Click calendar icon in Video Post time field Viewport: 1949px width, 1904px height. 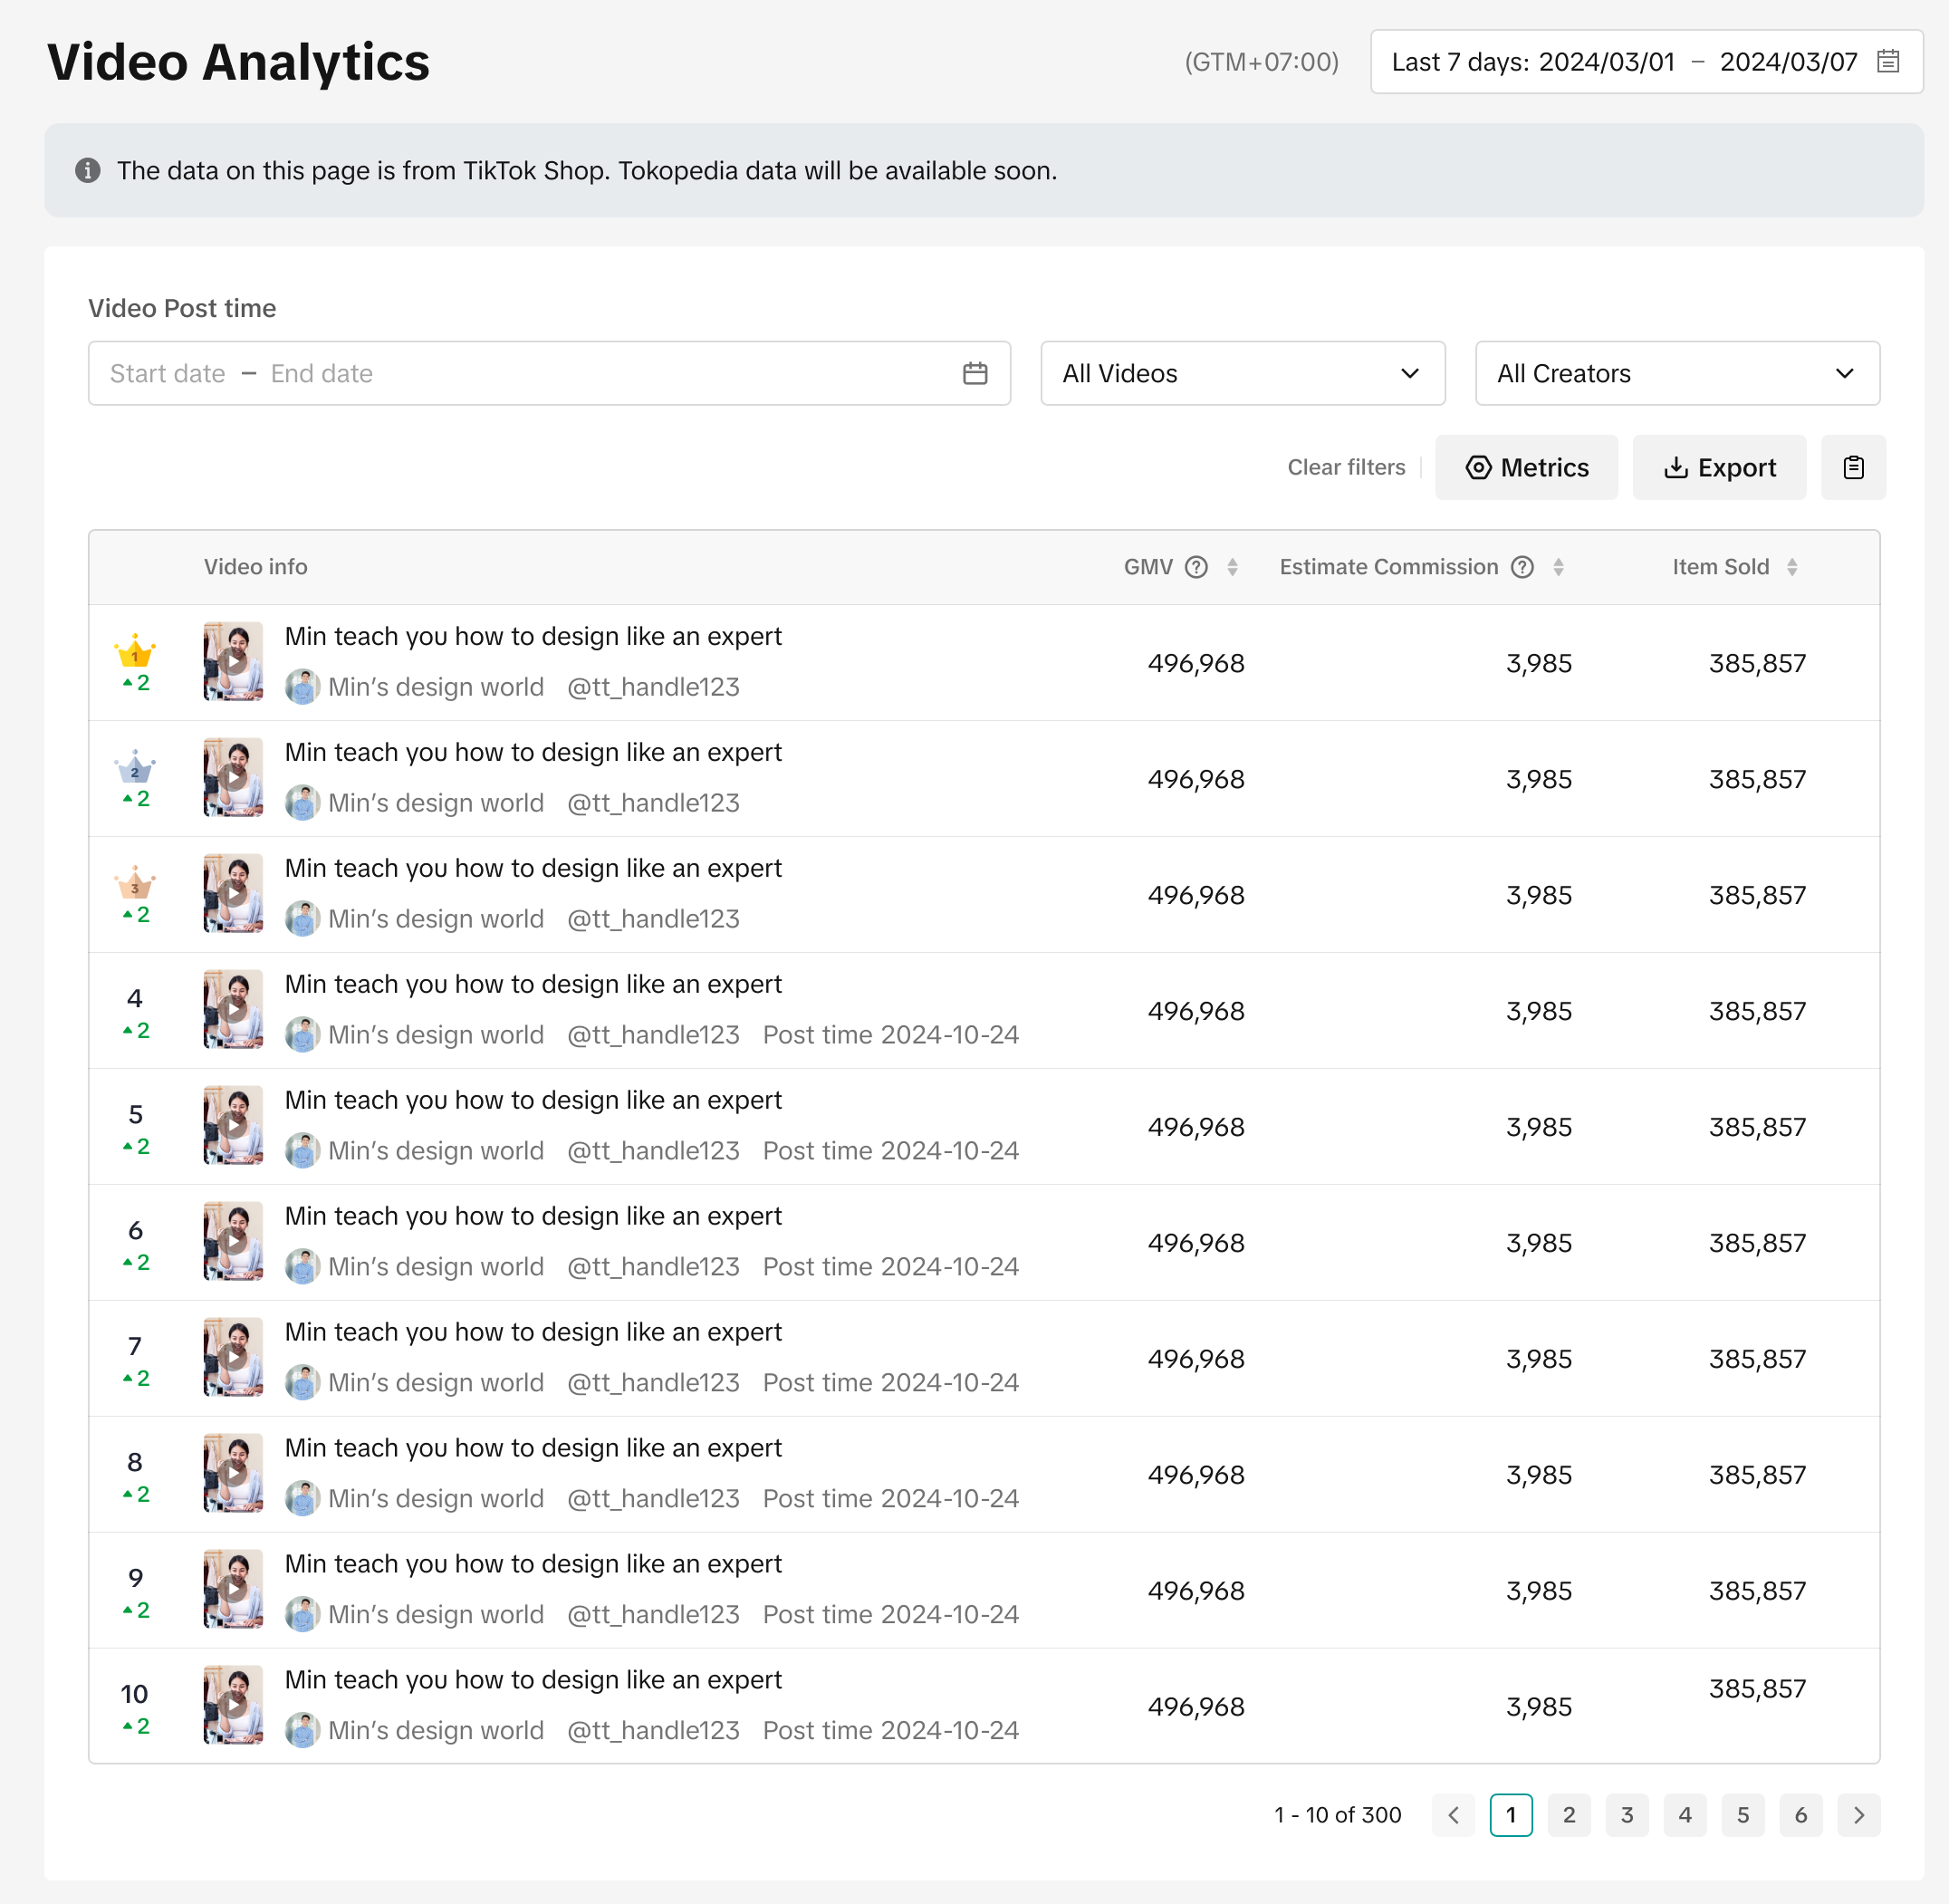(x=975, y=373)
